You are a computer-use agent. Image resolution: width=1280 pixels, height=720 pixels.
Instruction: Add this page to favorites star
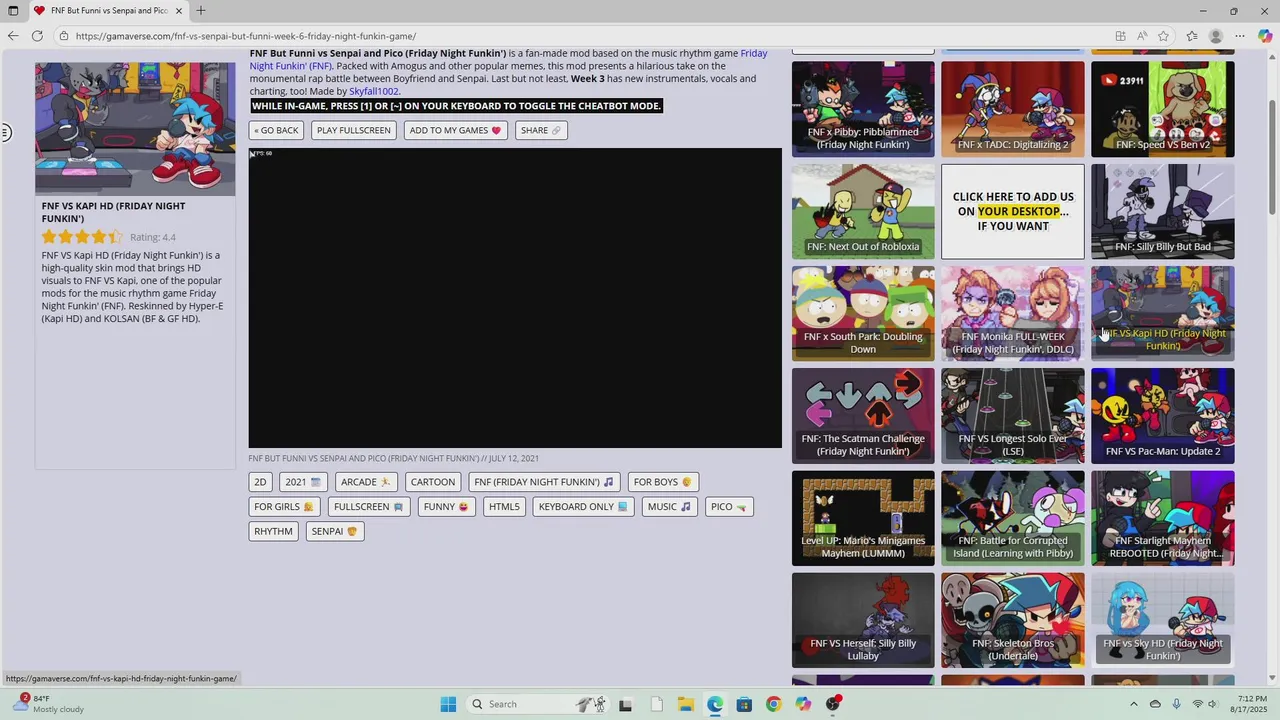[1164, 36]
